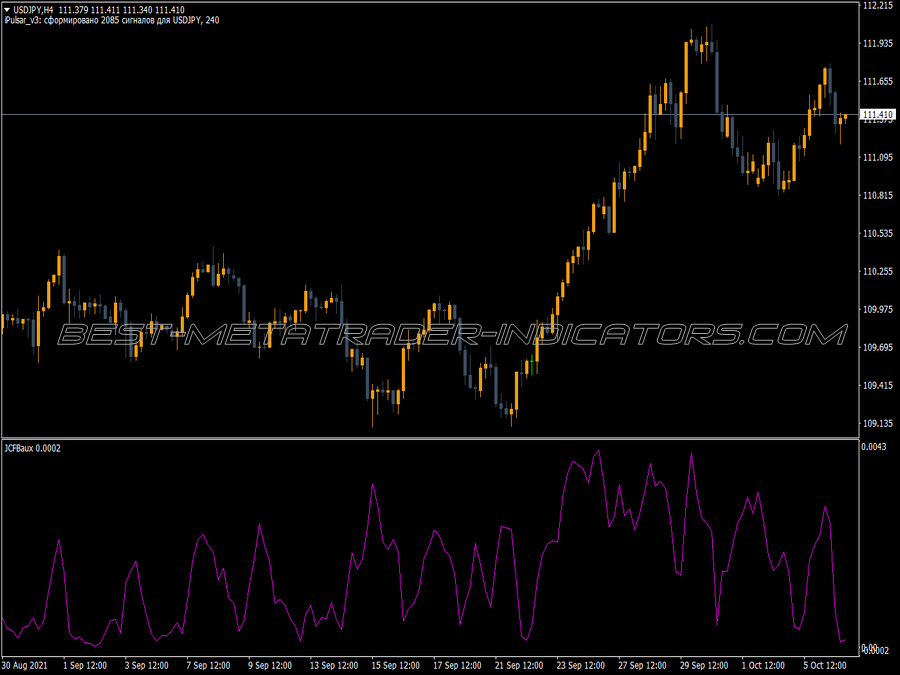This screenshot has height=675, width=900.
Task: Click the 109.415 price axis label
Action: (878, 385)
